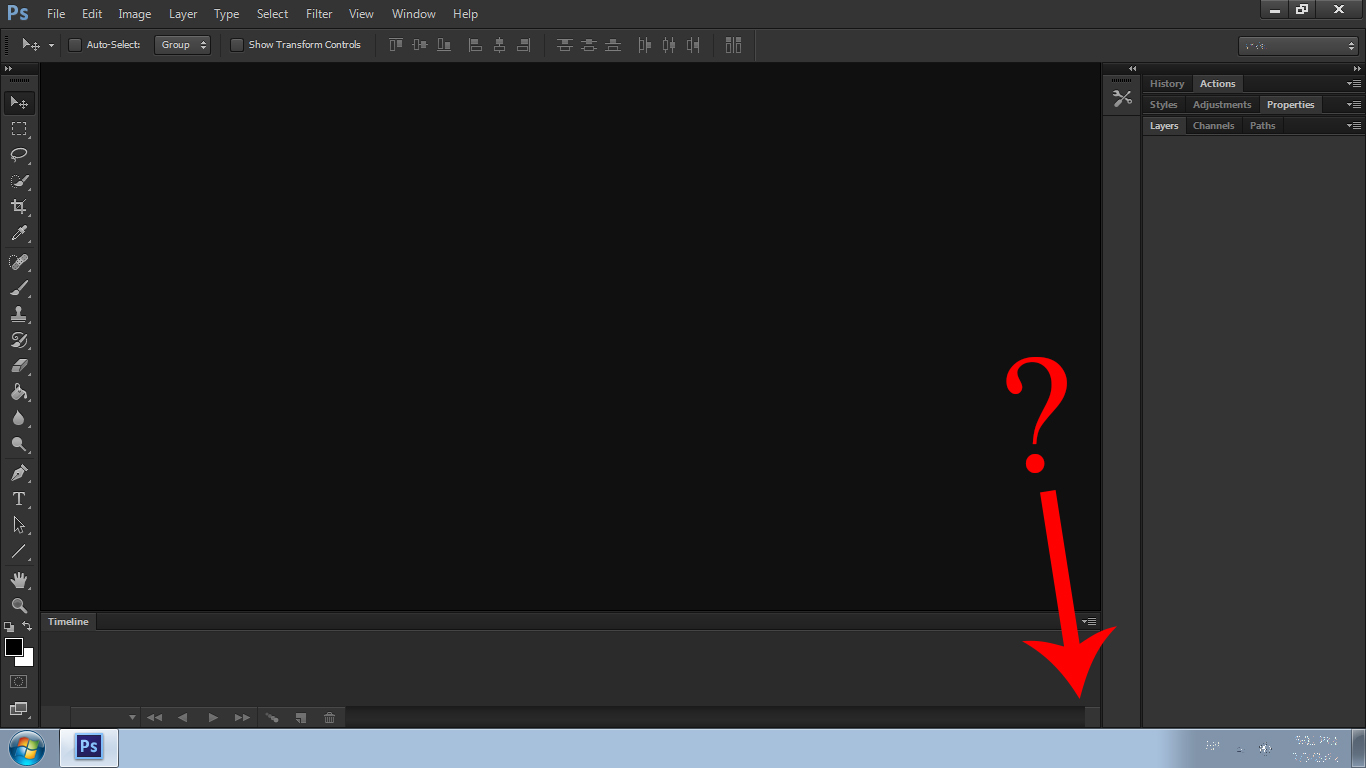Viewport: 1366px width, 768px height.
Task: Switch to the Paths tab
Action: (1263, 126)
